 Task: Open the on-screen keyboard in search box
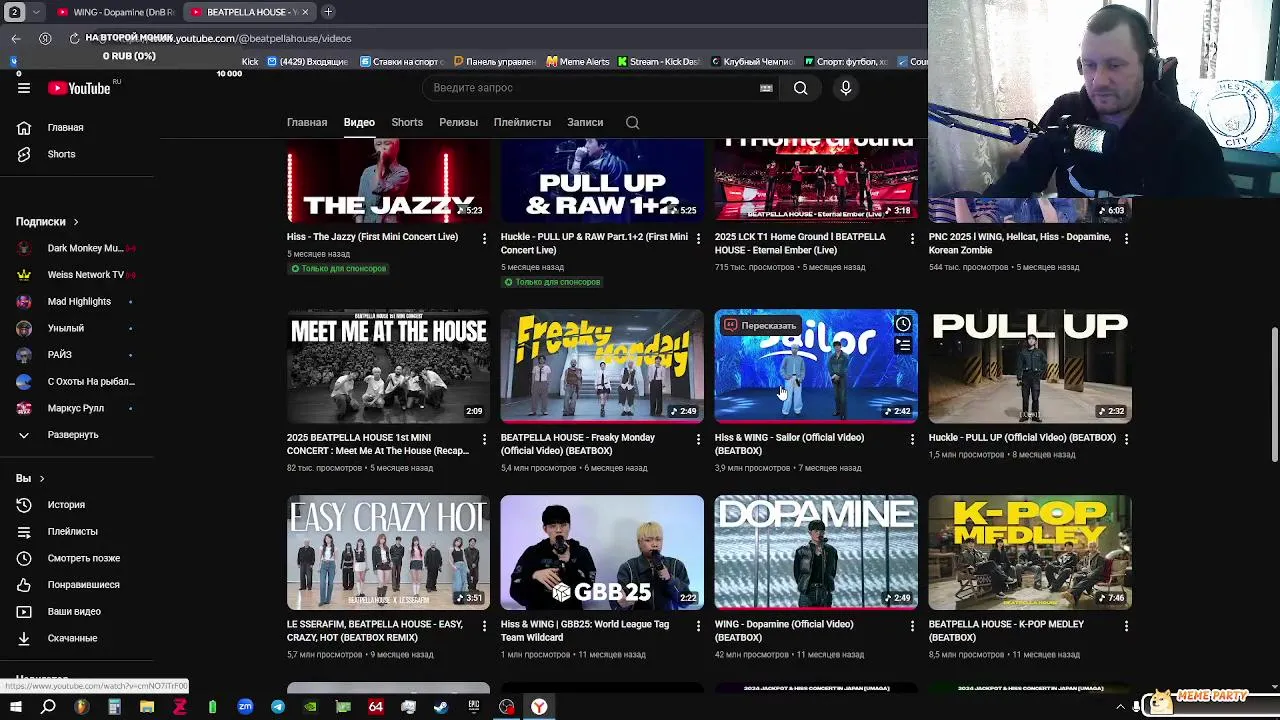coord(766,88)
